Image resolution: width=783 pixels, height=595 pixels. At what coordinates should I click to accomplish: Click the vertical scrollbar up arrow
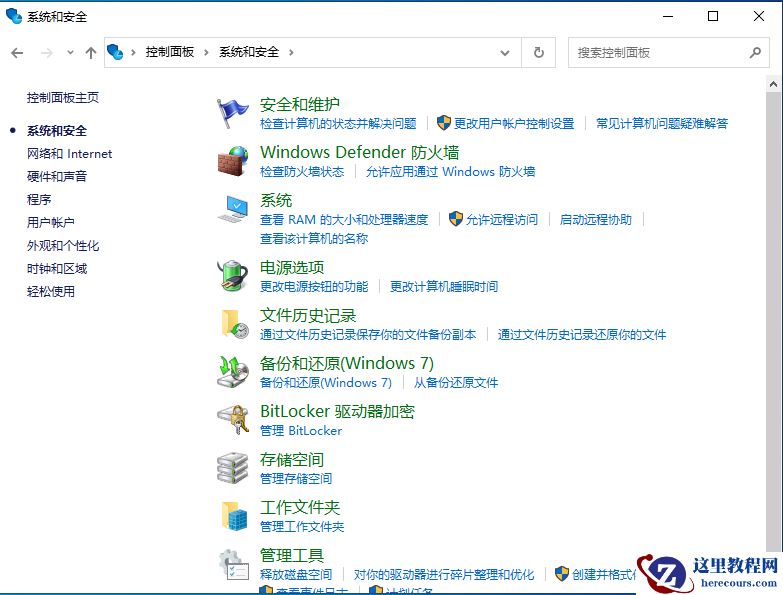click(773, 84)
